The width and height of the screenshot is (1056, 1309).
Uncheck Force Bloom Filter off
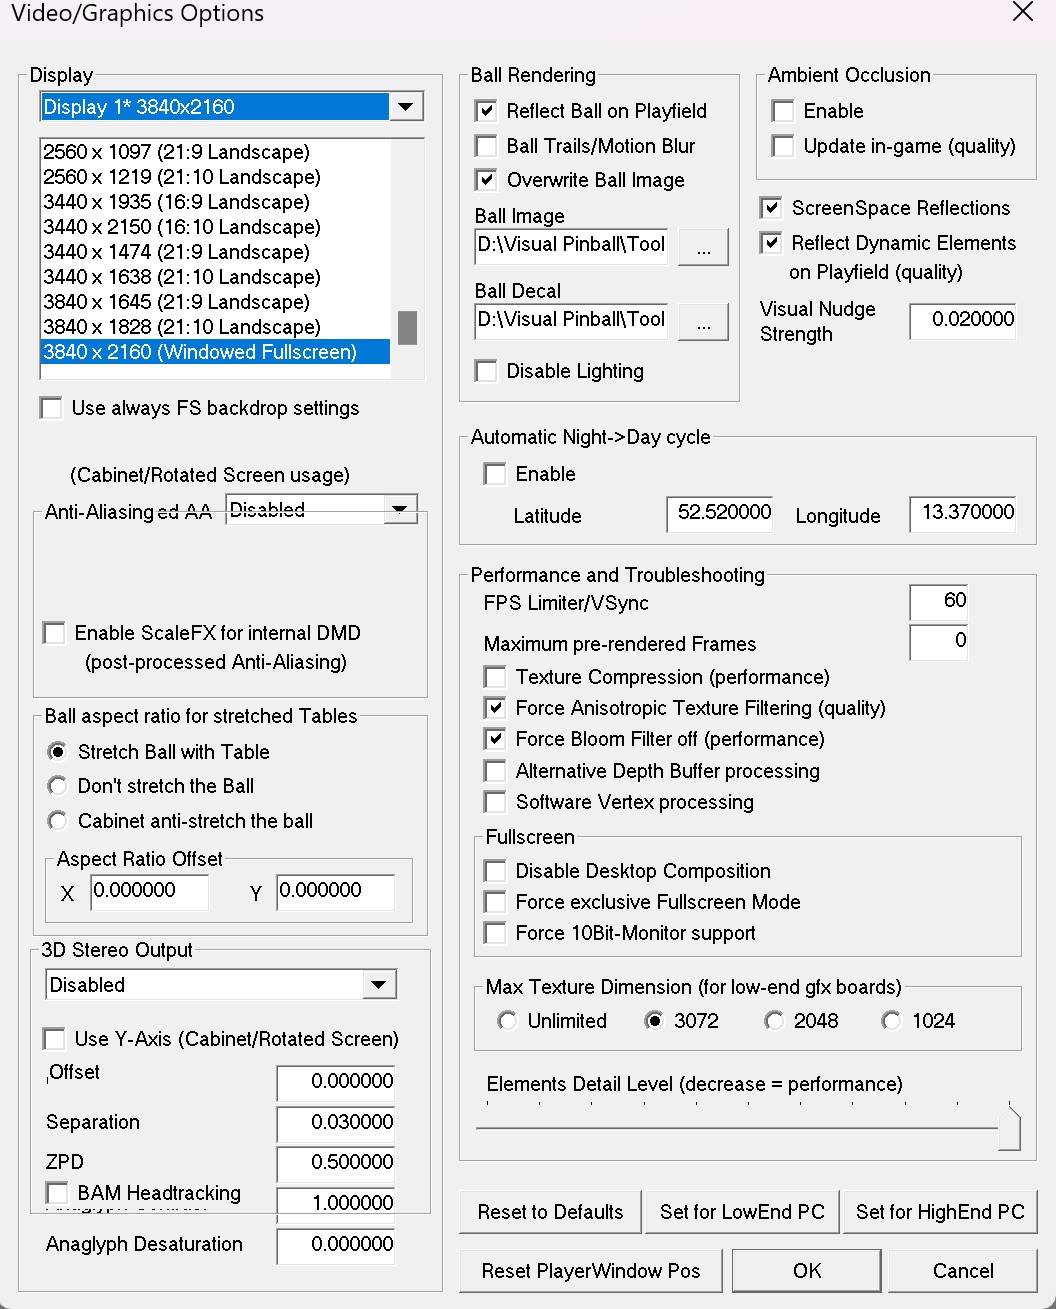(494, 739)
